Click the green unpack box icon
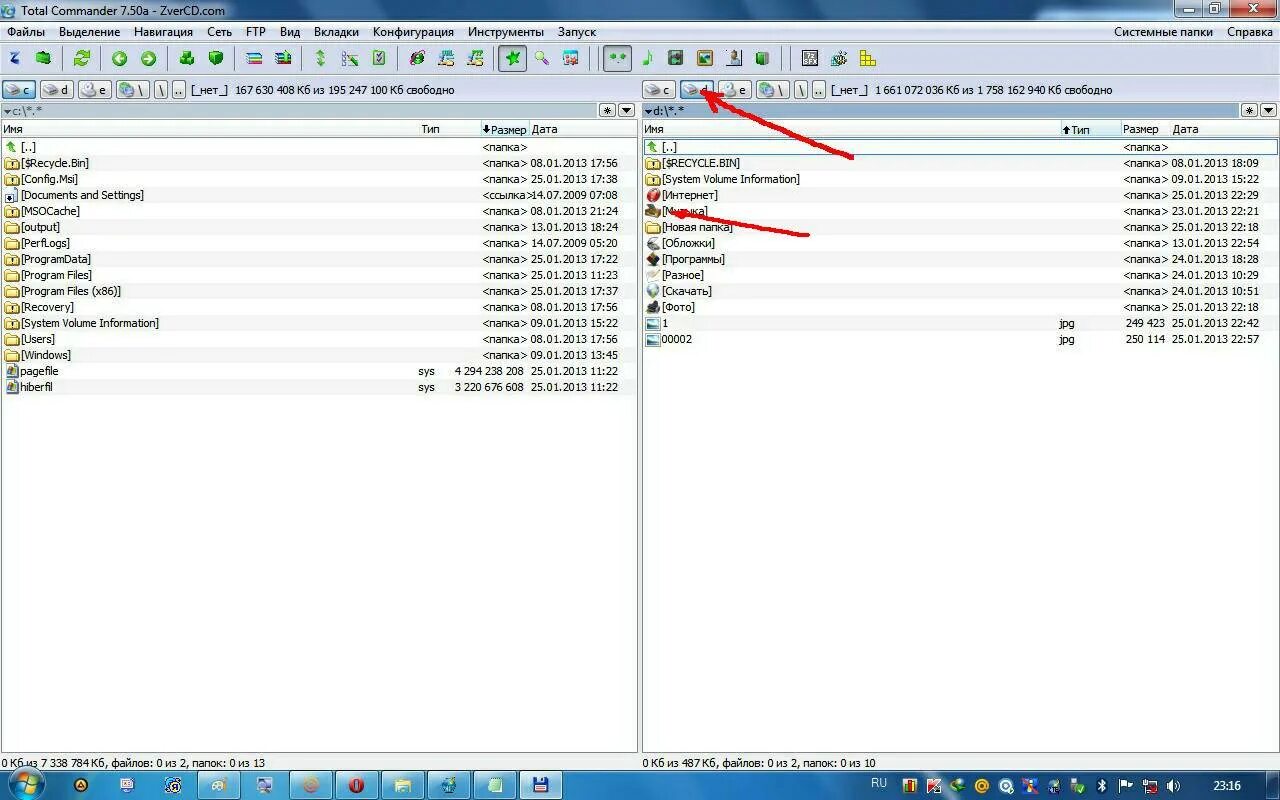1280x800 pixels. coord(215,58)
